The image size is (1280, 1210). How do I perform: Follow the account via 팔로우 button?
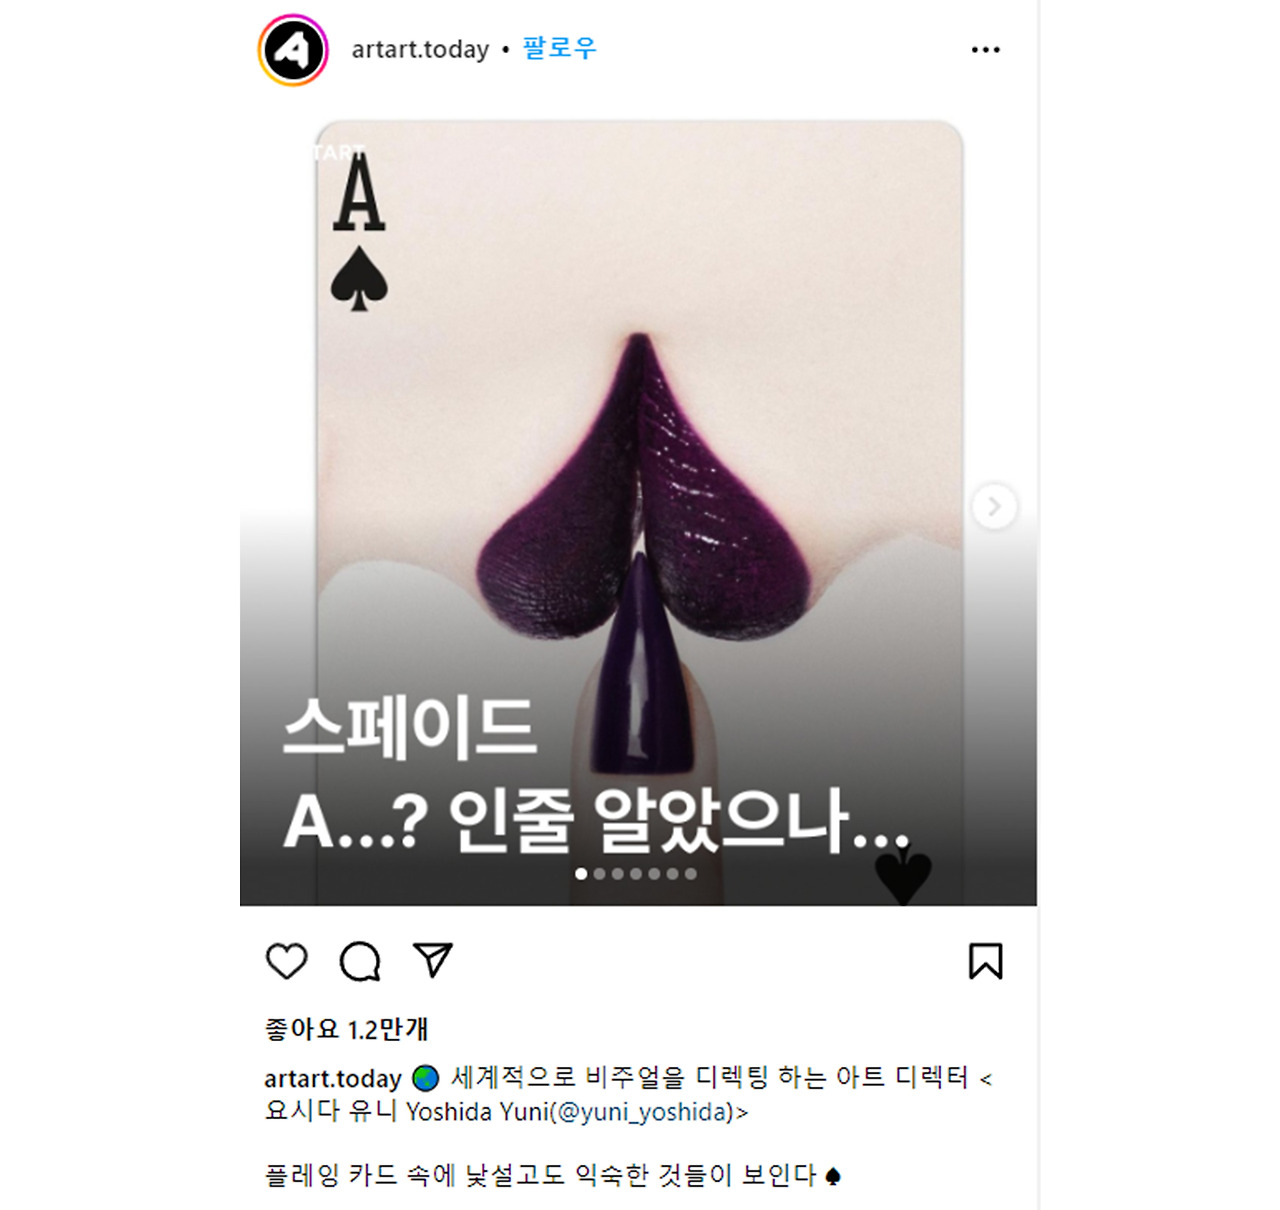[x=560, y=48]
